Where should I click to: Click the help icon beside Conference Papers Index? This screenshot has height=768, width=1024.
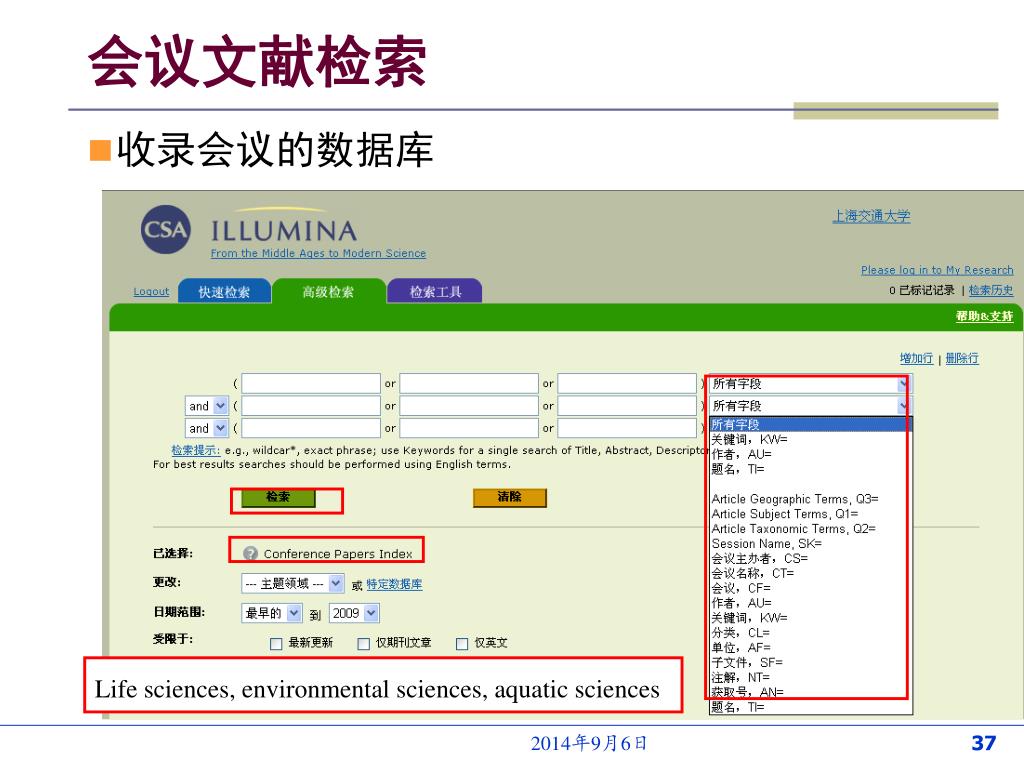pyautogui.click(x=251, y=554)
